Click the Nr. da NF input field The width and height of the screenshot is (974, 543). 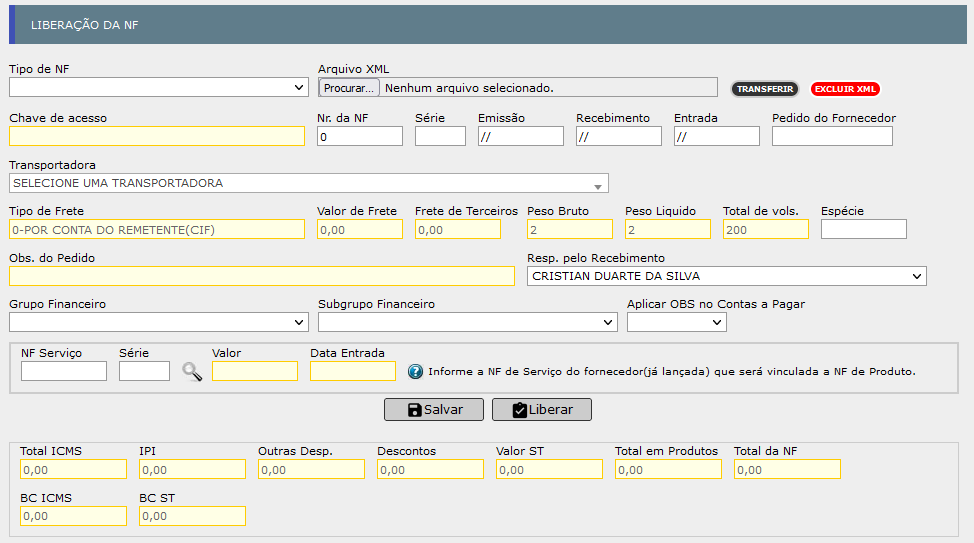360,136
